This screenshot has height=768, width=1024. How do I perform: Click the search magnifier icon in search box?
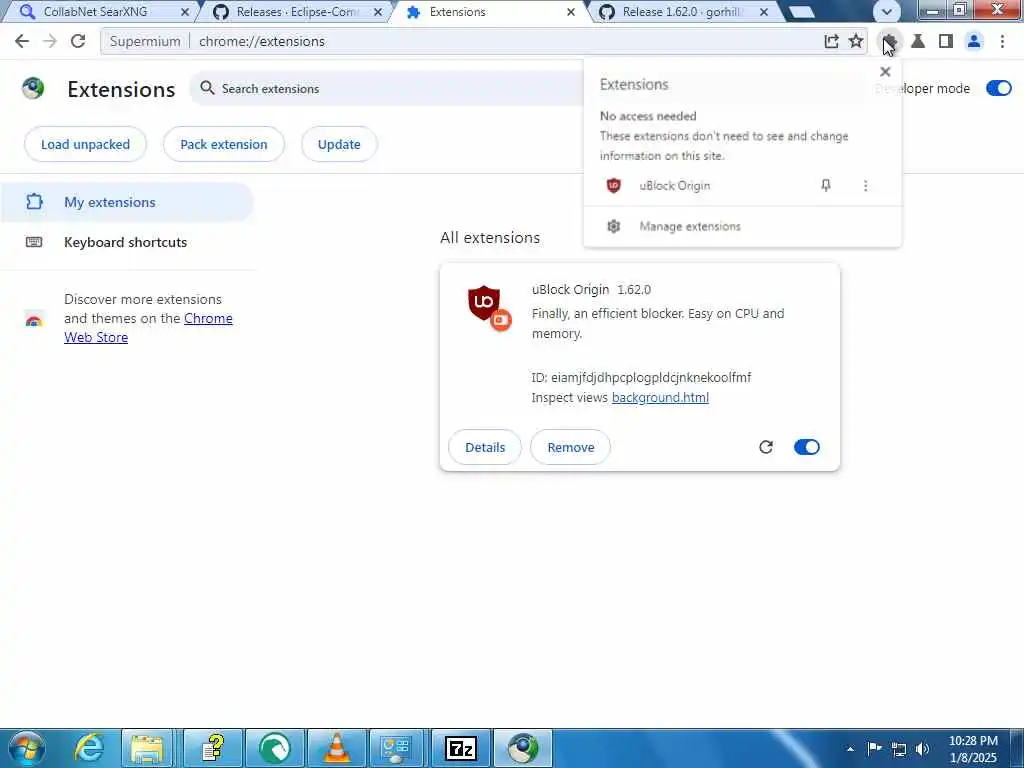click(207, 88)
